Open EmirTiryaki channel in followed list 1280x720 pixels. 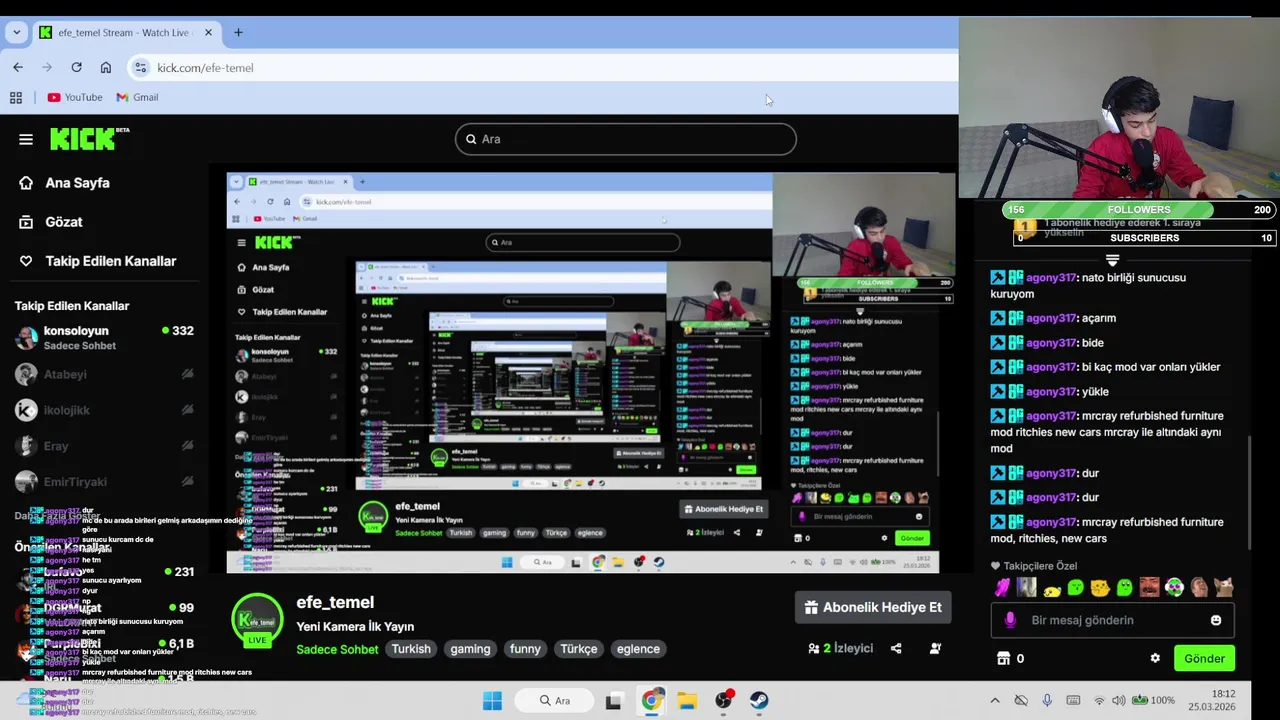[x=104, y=482]
